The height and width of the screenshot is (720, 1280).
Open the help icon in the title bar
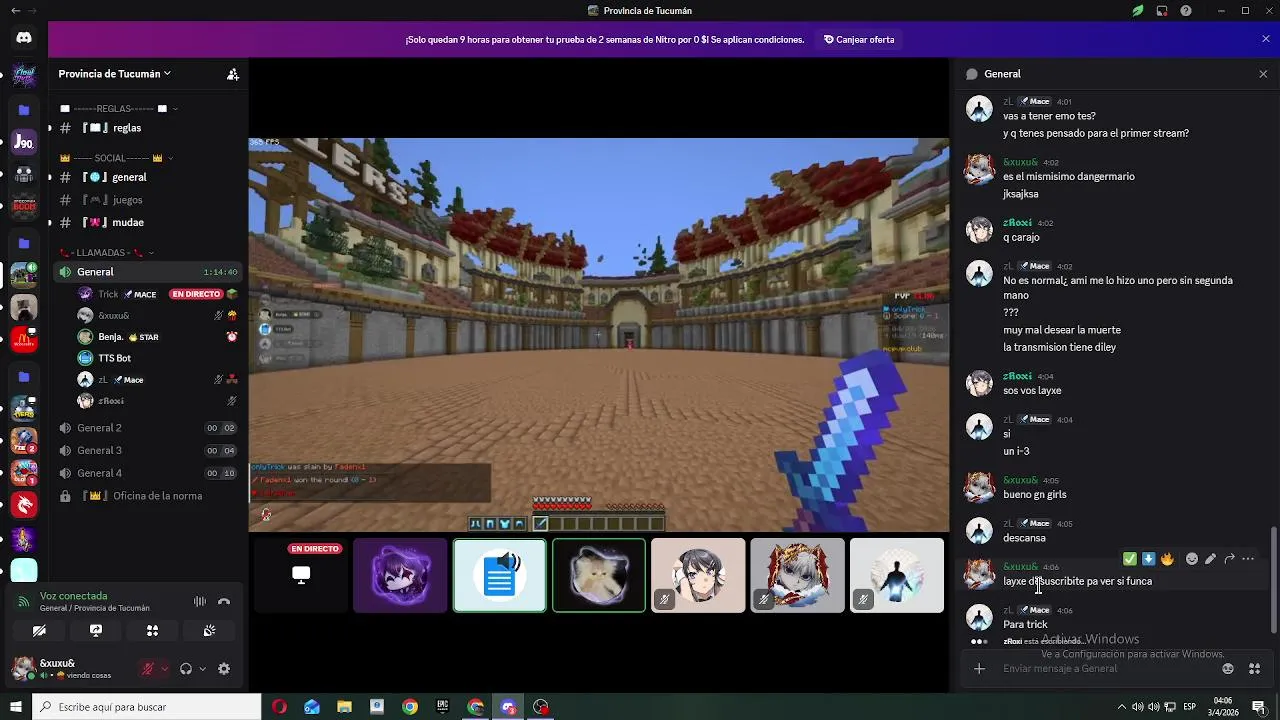1186,11
